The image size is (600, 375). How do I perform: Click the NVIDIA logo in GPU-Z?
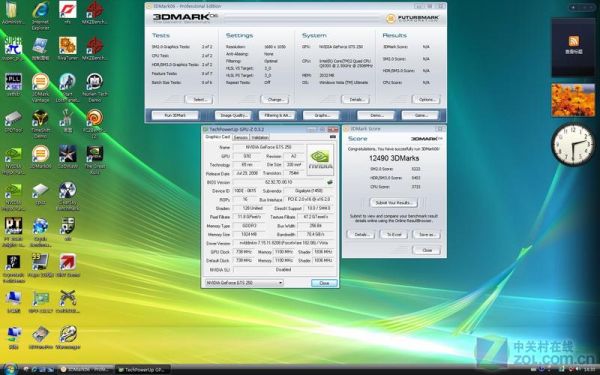(x=320, y=159)
